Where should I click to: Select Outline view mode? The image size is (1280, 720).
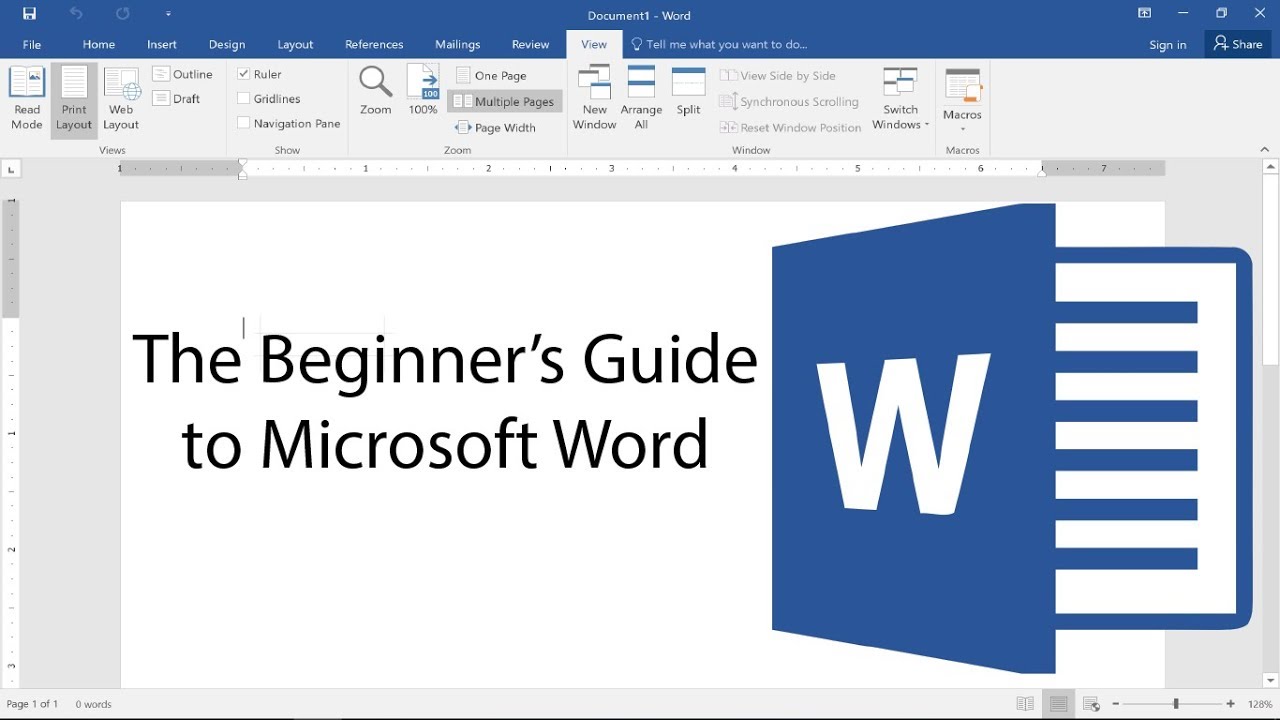(184, 73)
